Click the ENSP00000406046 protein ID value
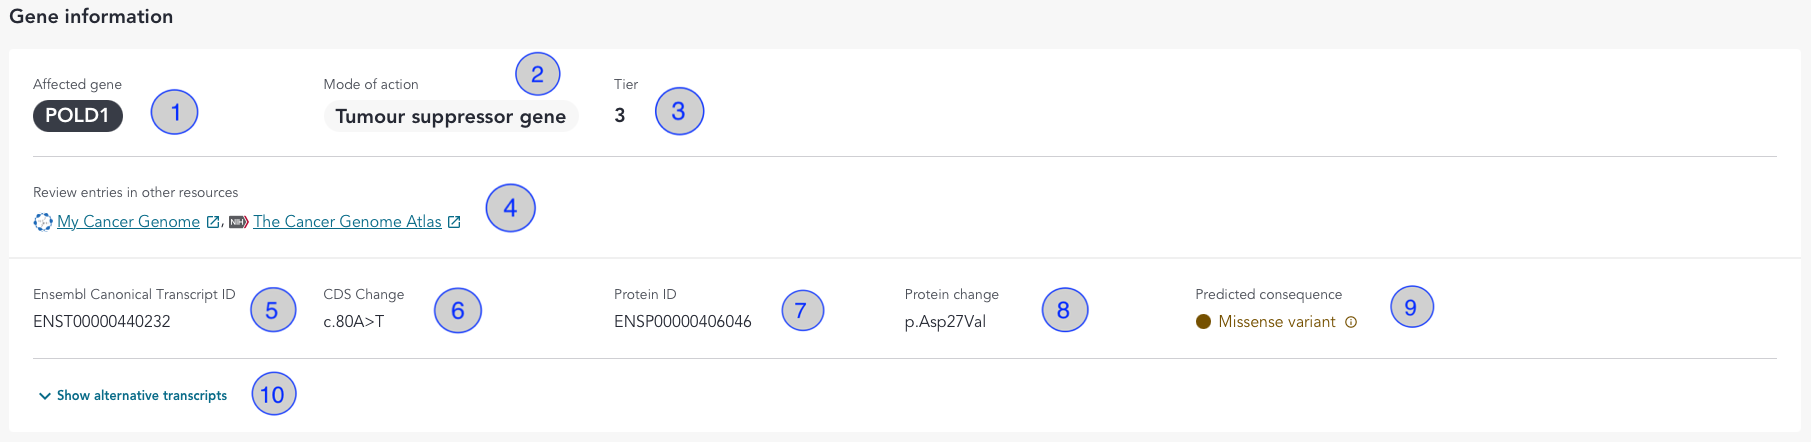The width and height of the screenshot is (1811, 442). point(683,322)
